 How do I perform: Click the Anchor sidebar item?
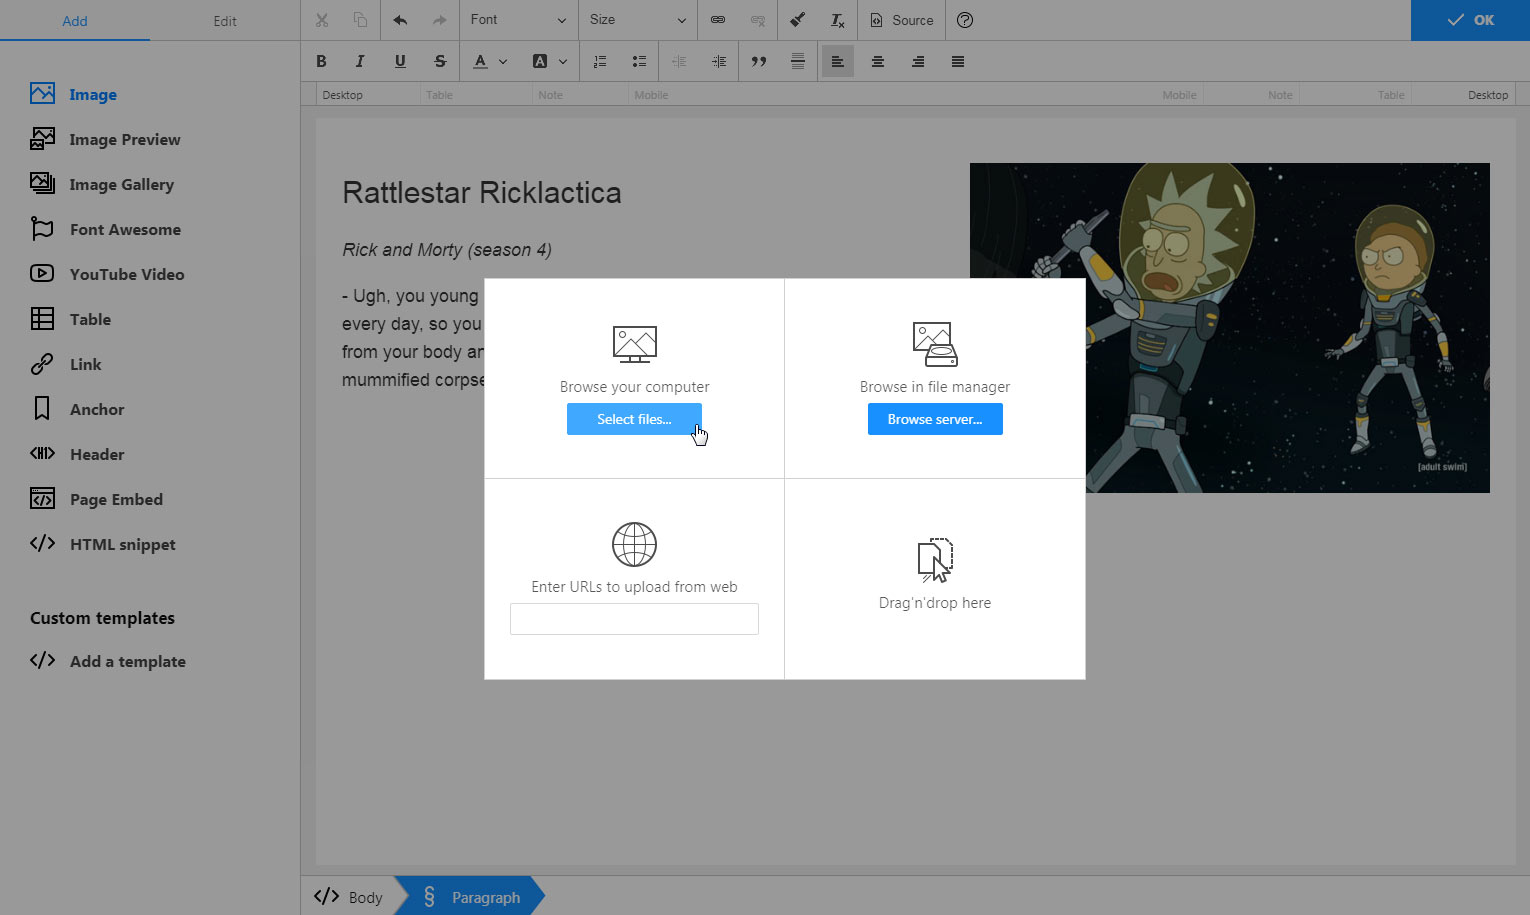click(77, 409)
